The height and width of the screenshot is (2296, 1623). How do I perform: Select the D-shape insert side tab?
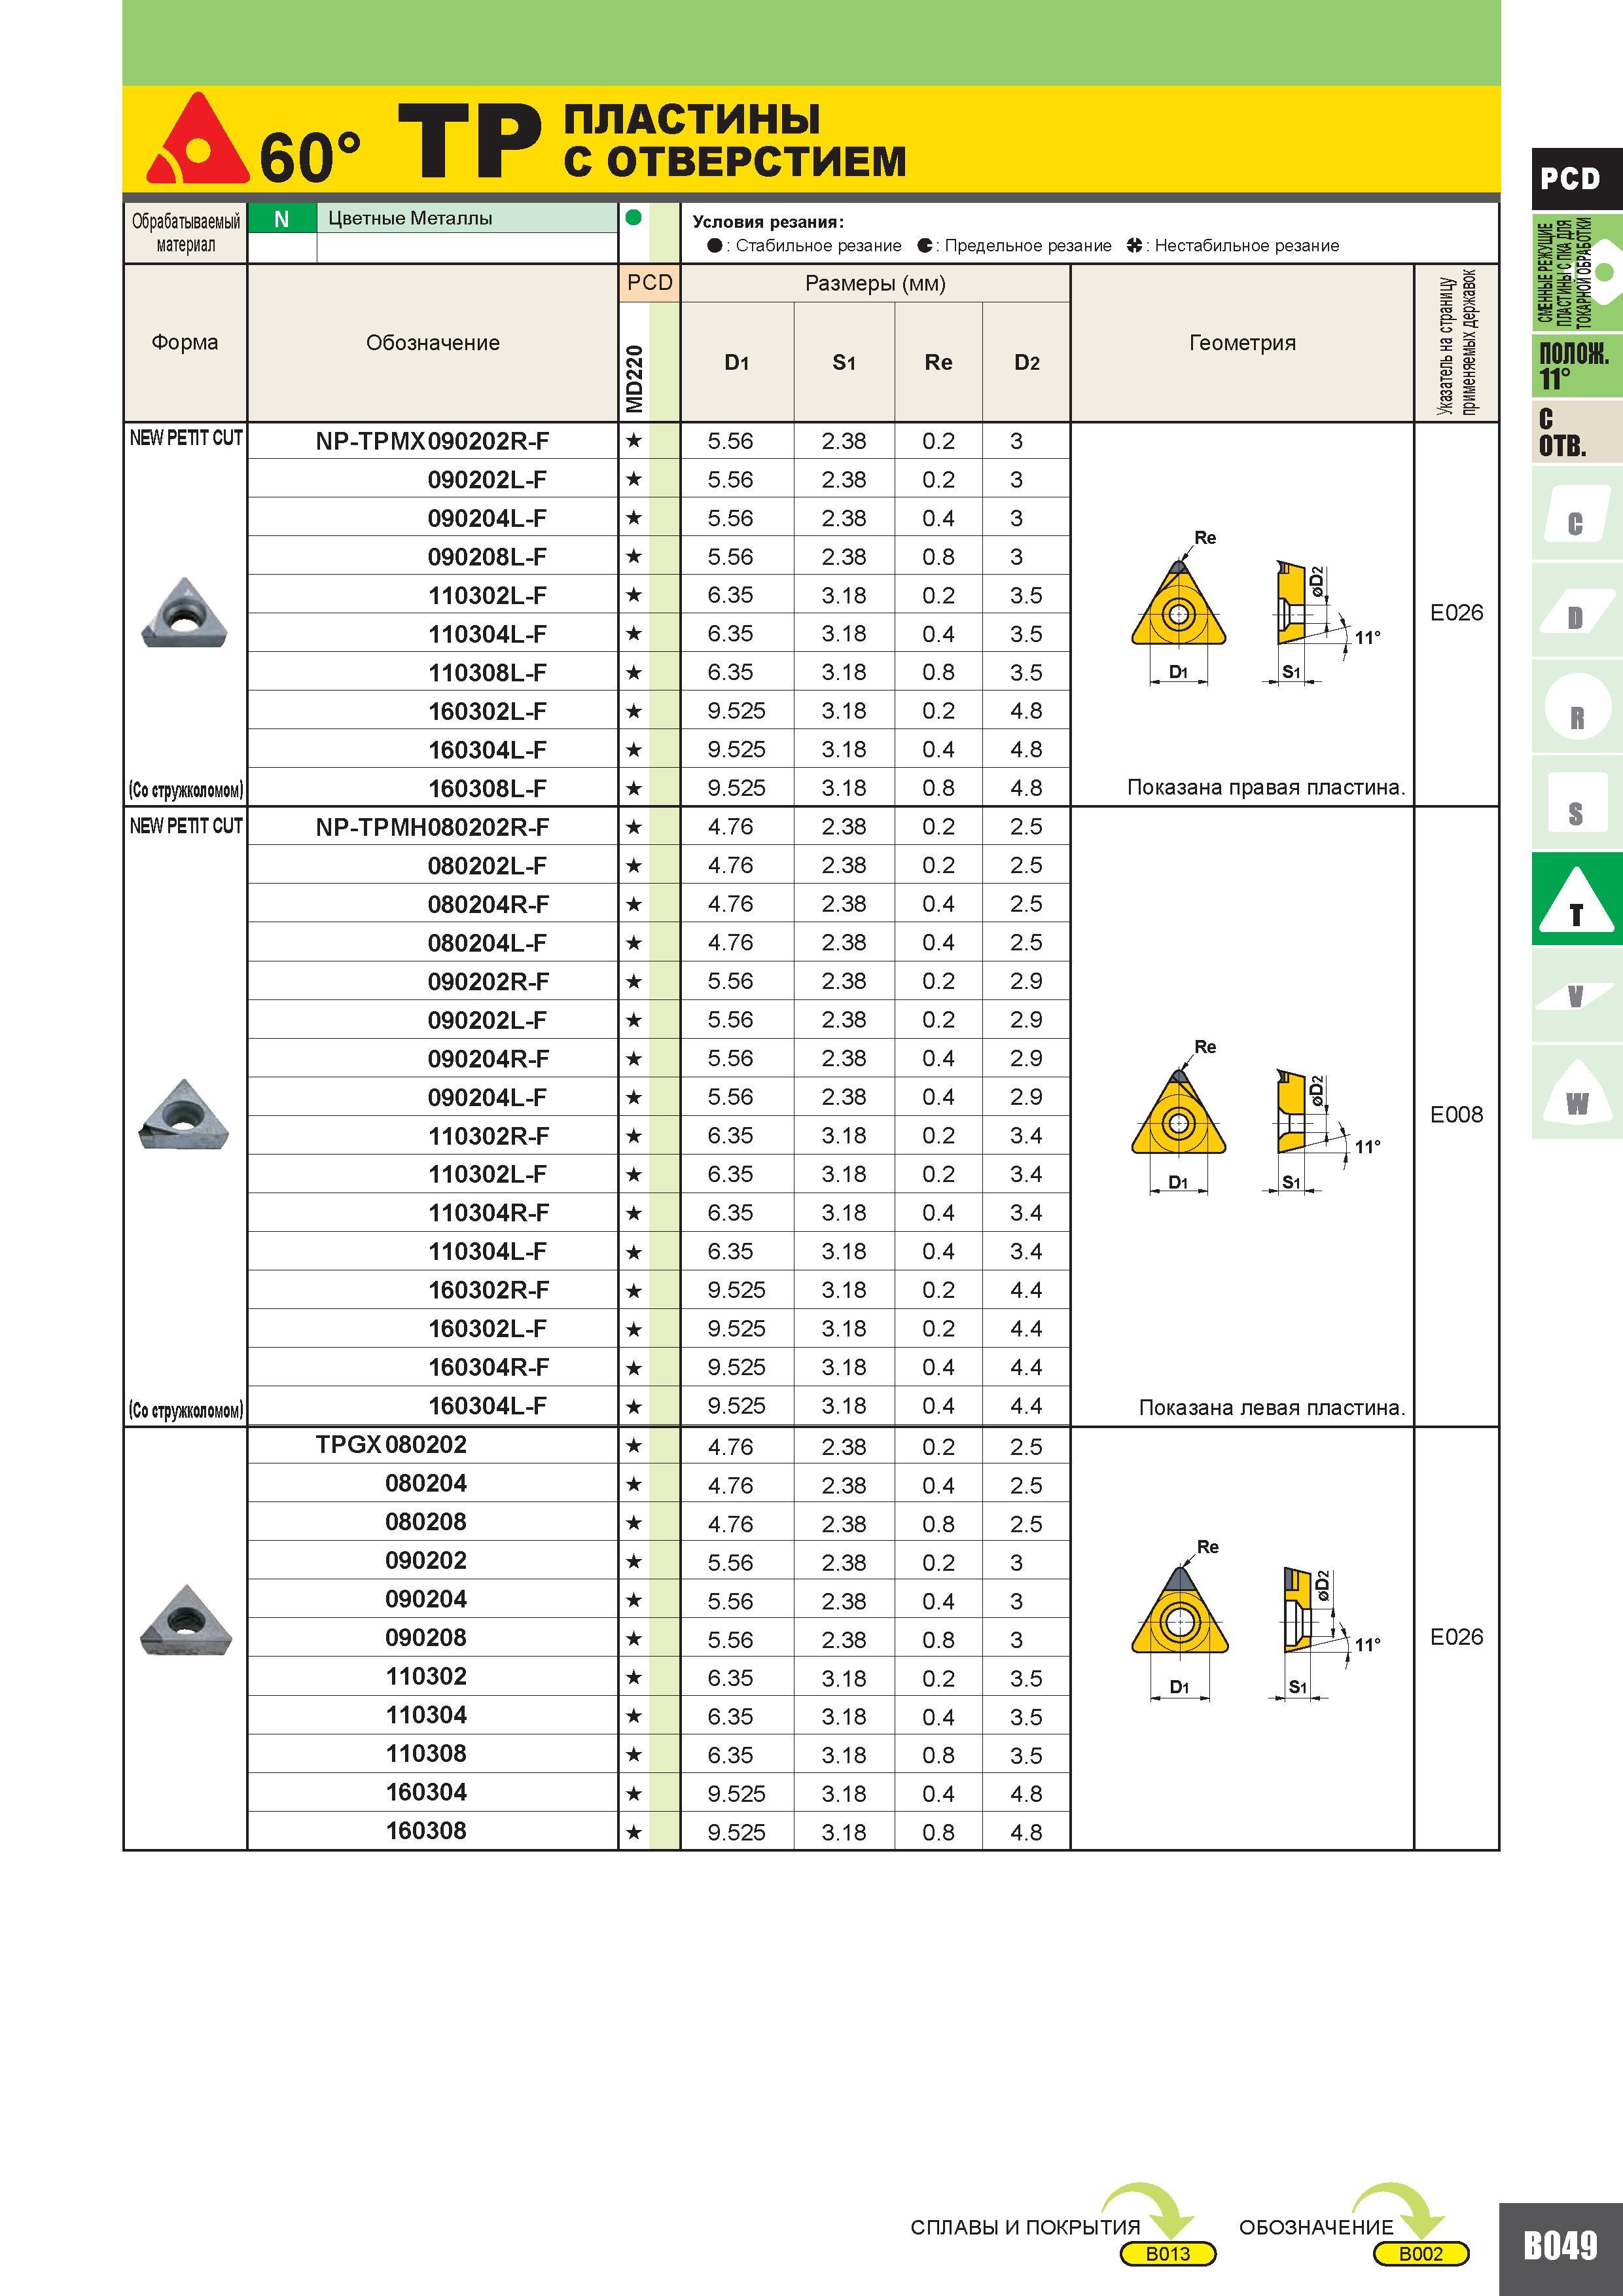(x=1577, y=610)
